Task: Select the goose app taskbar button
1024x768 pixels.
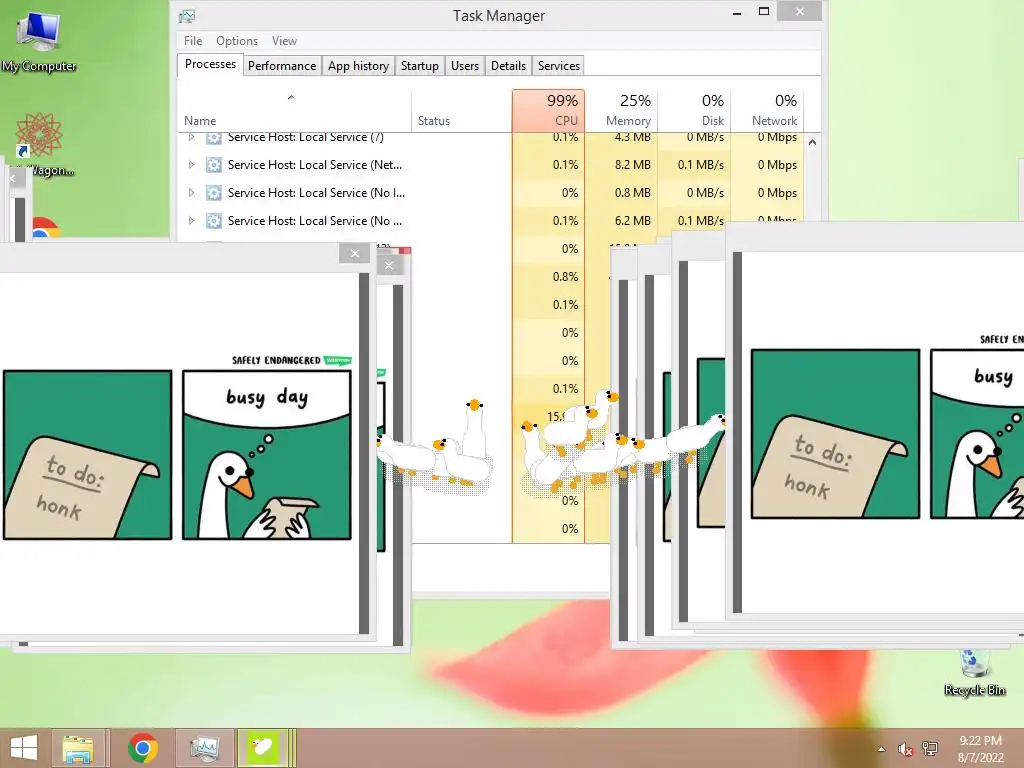Action: [263, 748]
